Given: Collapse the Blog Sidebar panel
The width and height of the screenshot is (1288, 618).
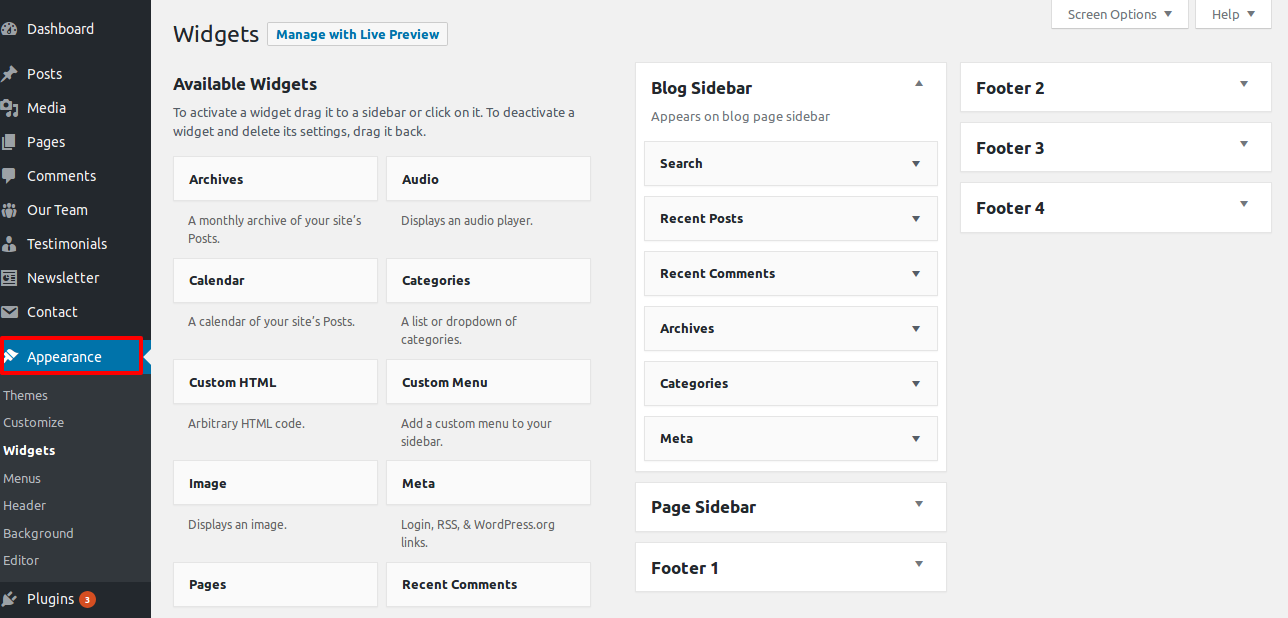Looking at the screenshot, I should pos(919,84).
